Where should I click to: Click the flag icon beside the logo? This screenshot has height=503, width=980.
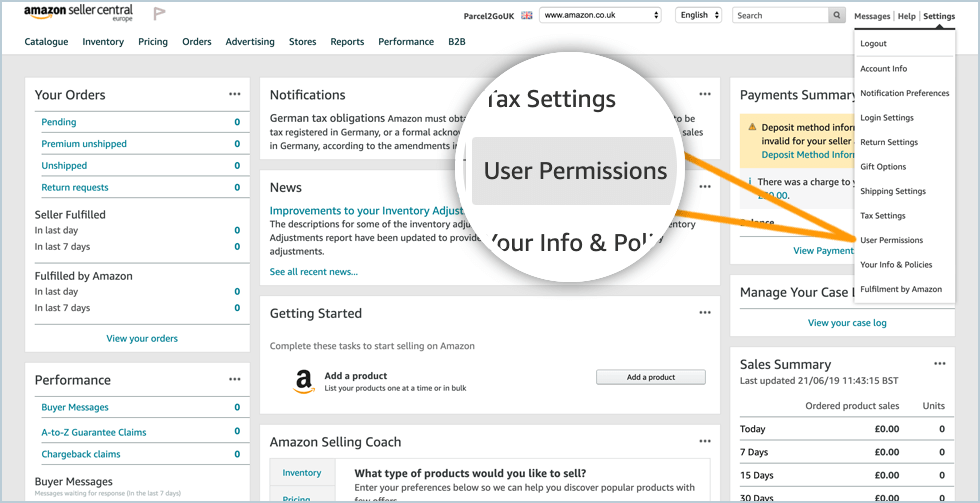coord(159,15)
